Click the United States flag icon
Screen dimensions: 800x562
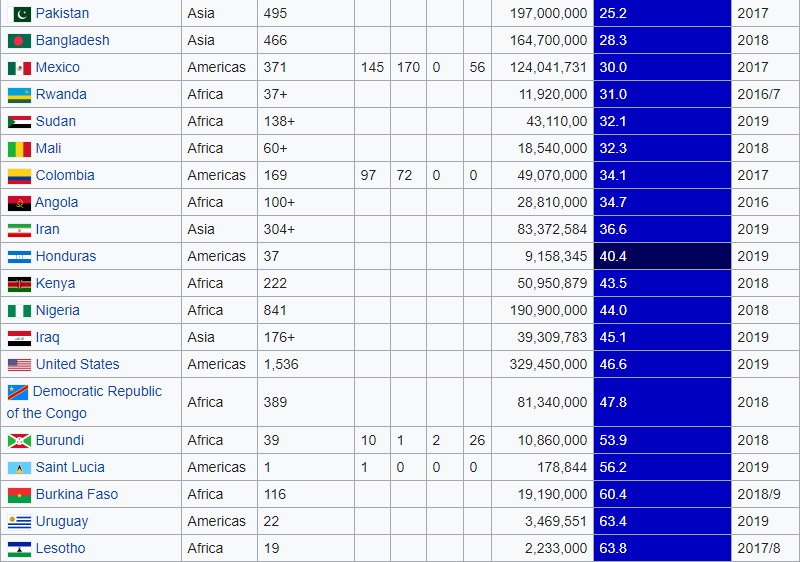pos(19,365)
